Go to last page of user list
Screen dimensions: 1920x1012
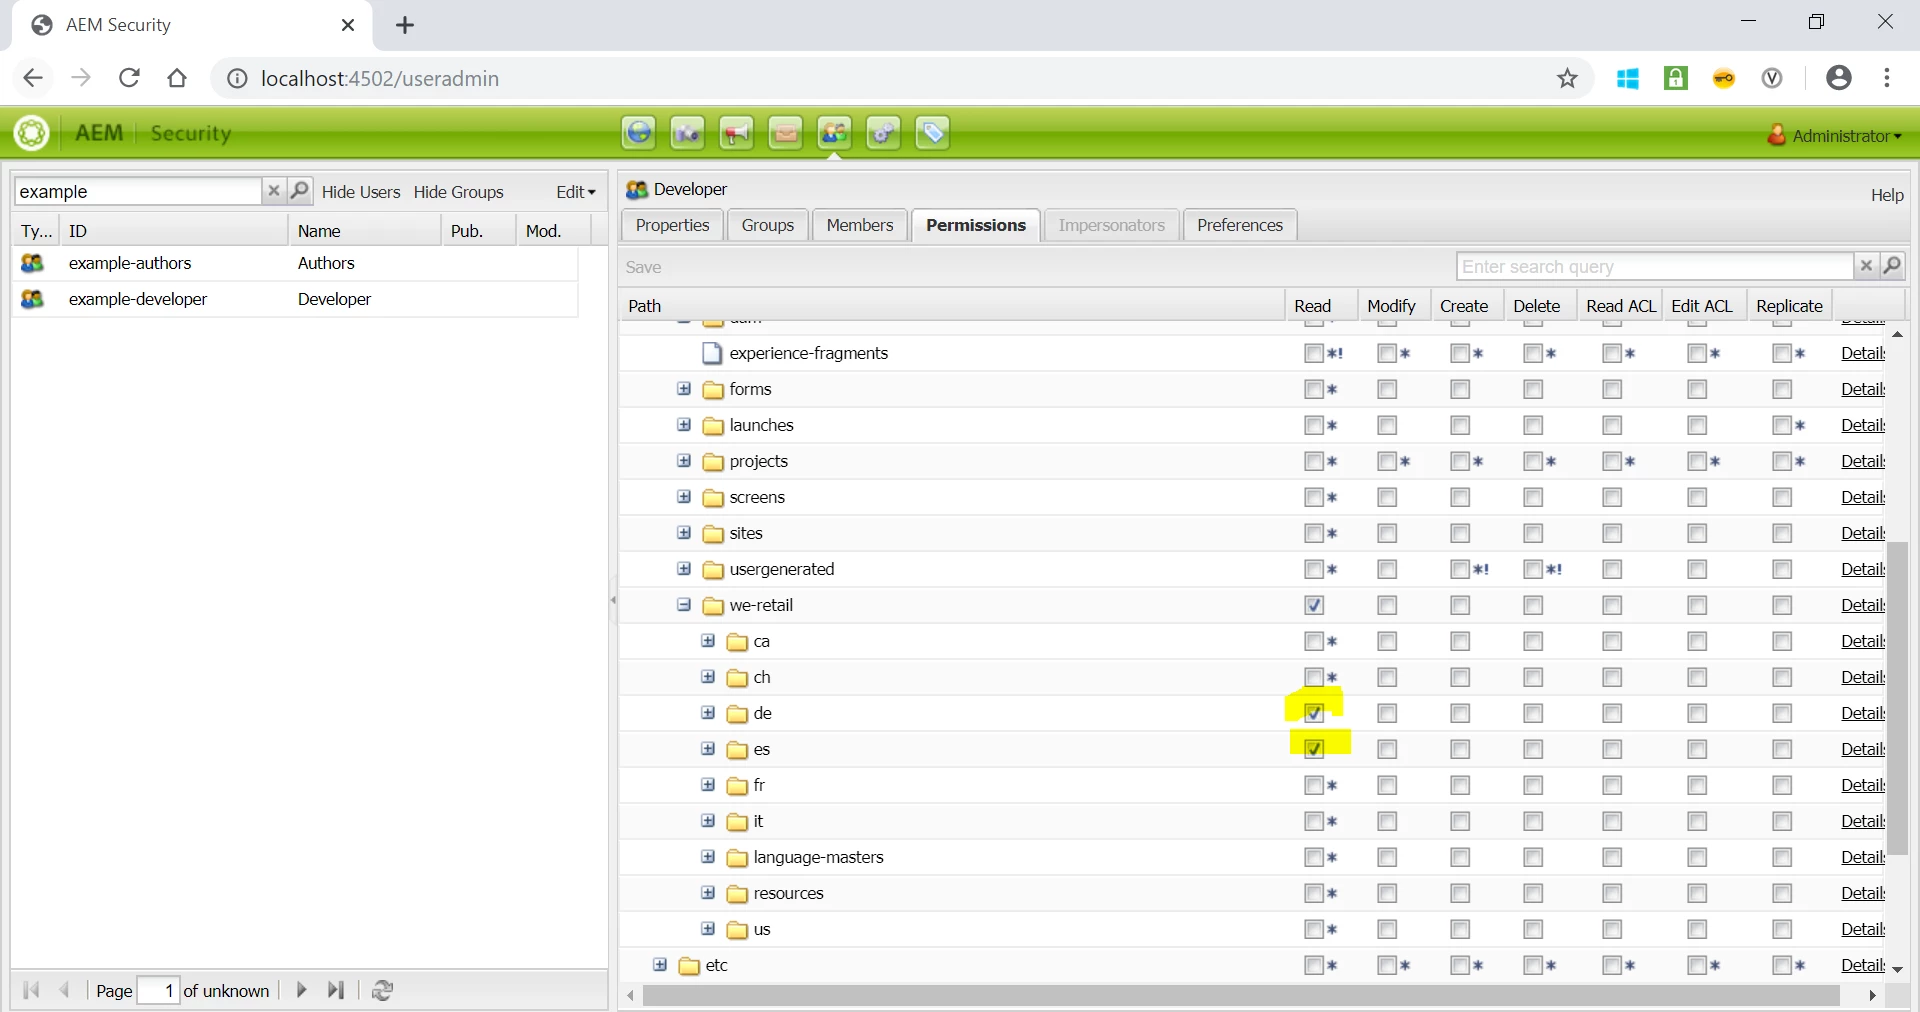336,990
